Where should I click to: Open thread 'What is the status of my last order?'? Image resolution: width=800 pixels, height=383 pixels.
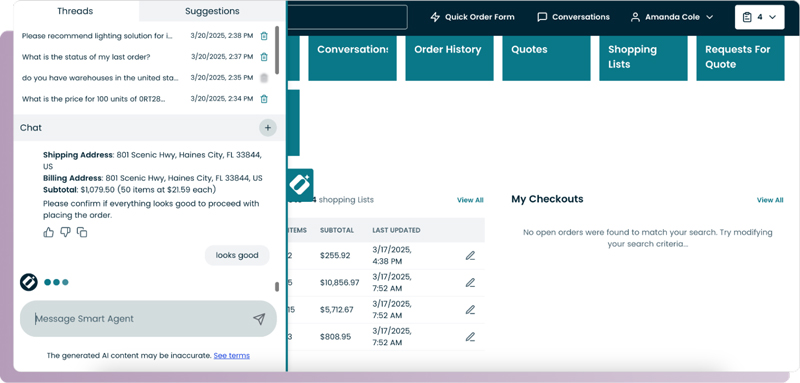[x=86, y=57]
